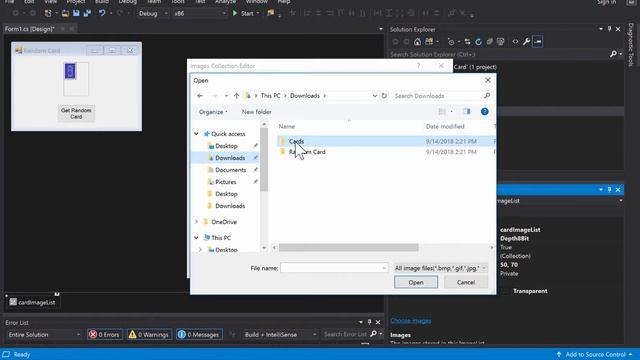This screenshot has width=640, height=360.
Task: Expand OneDrive tree node
Action: pyautogui.click(x=196, y=222)
